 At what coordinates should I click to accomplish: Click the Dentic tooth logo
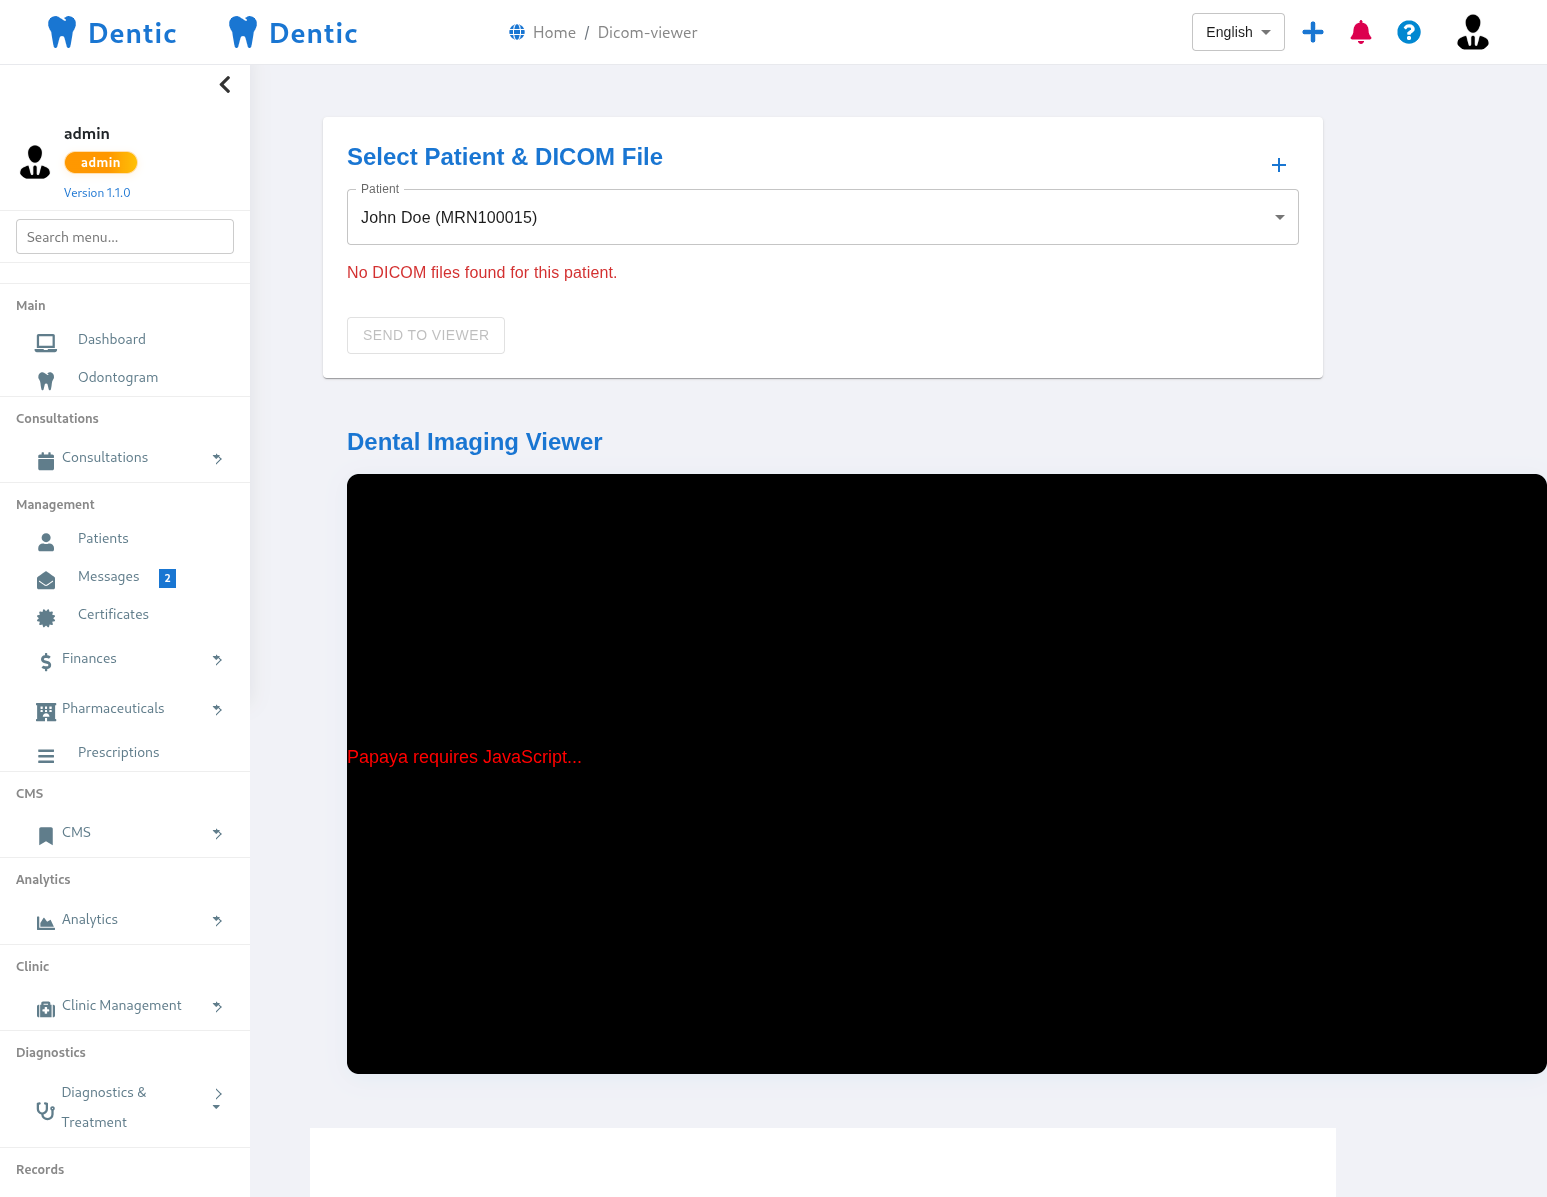tap(62, 33)
